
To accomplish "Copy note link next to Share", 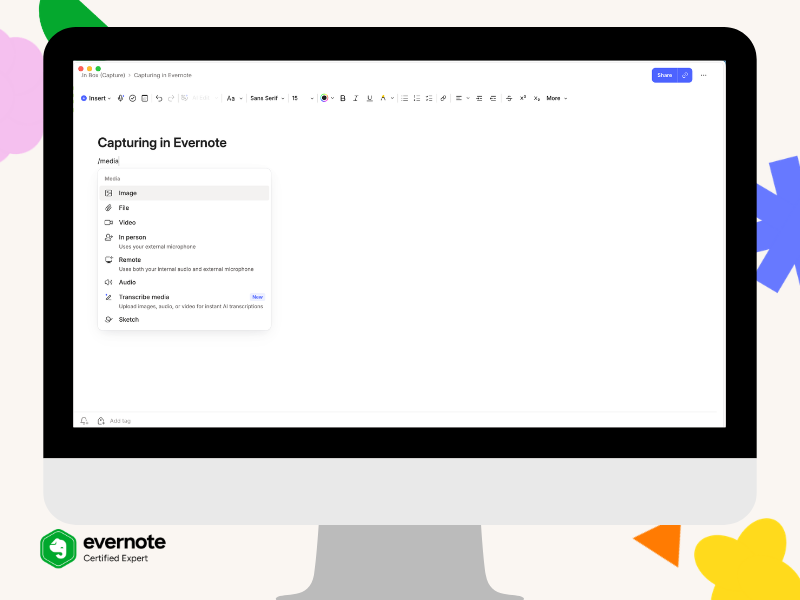I will [x=685, y=75].
